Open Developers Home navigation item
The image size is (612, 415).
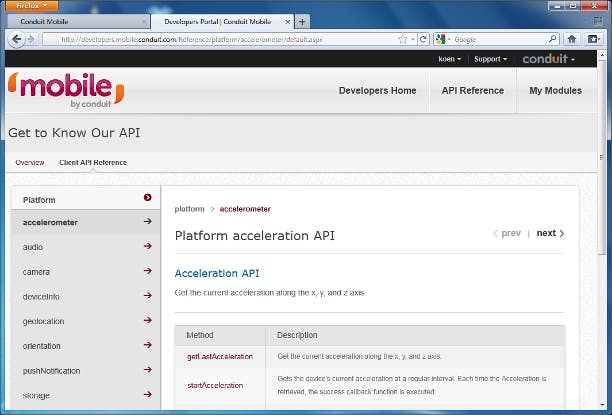coord(377,91)
